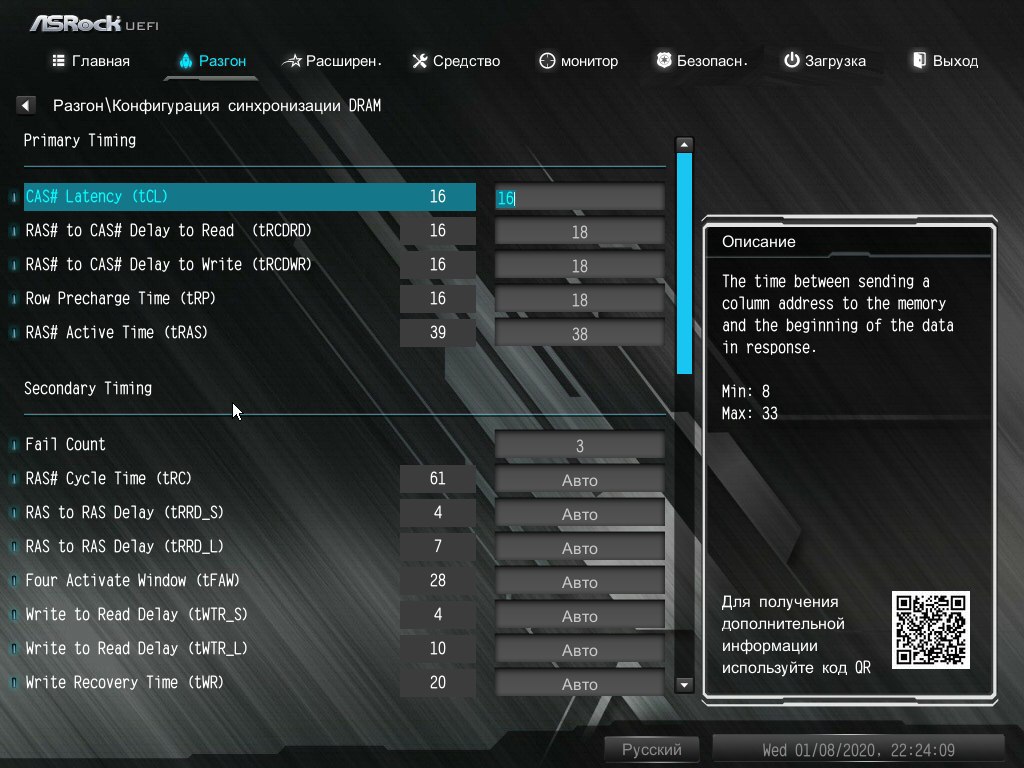Open the tRRD_S Авто setting field
The width and height of the screenshot is (1024, 768).
point(579,513)
